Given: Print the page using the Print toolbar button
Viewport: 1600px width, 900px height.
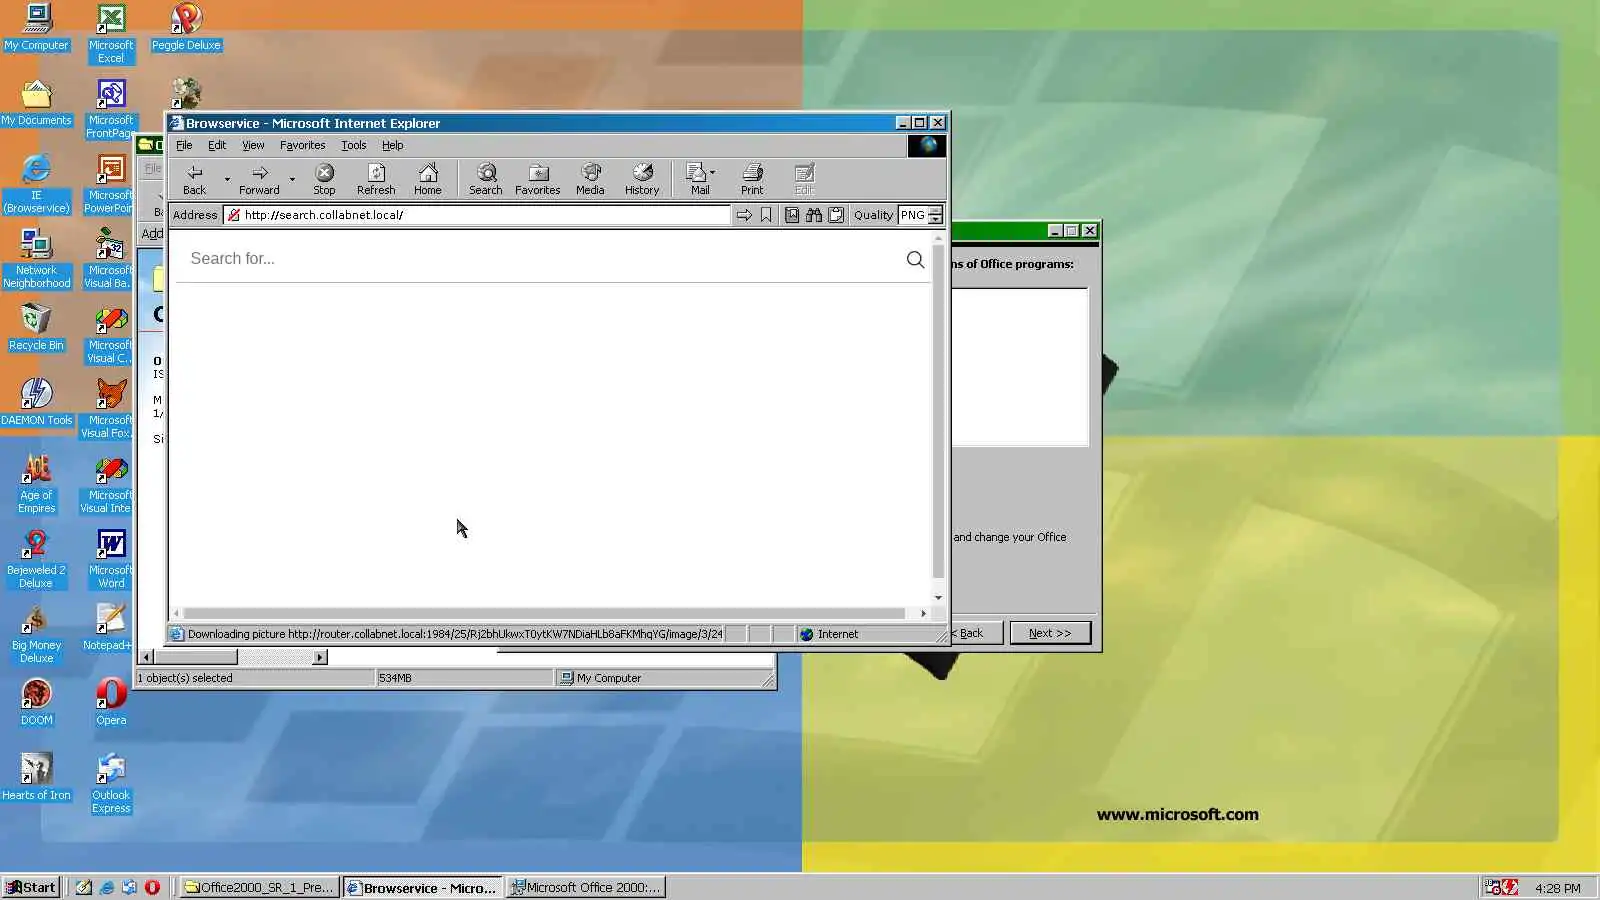Looking at the screenshot, I should click(752, 179).
